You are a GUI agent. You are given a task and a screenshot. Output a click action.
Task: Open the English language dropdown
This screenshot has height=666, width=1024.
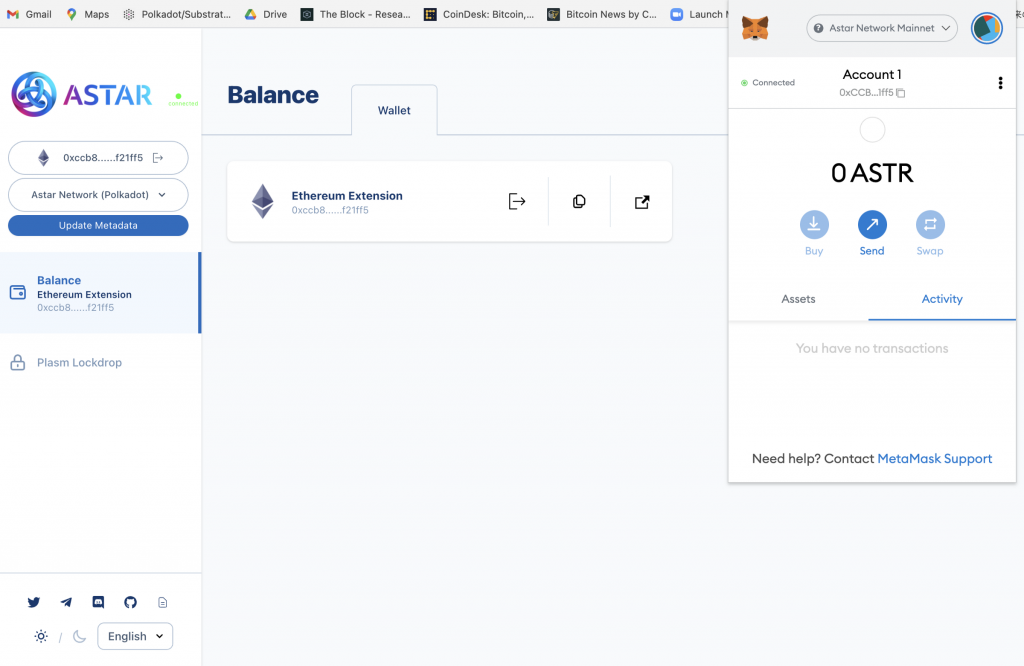click(135, 636)
